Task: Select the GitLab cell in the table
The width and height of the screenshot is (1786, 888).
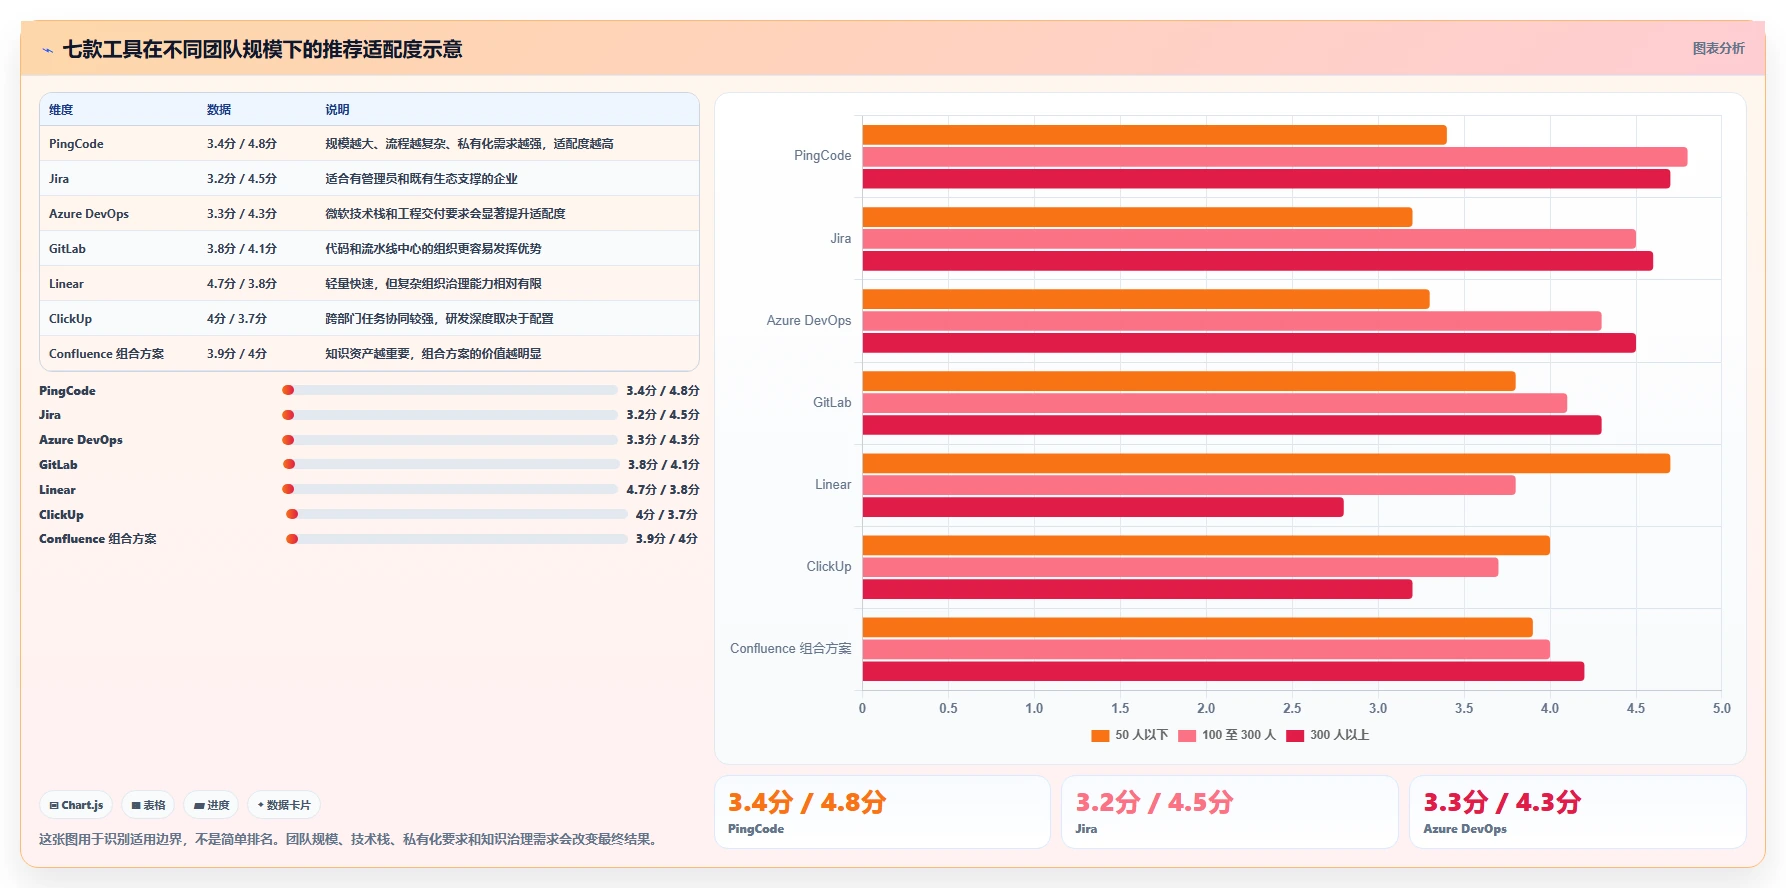Action: [67, 249]
